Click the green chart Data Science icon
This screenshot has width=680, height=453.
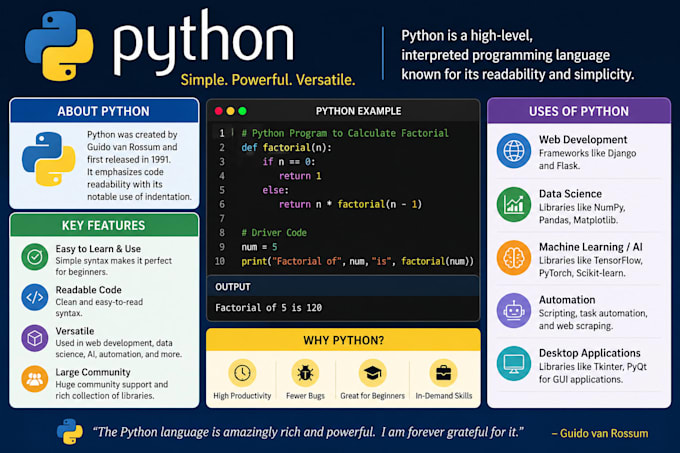[514, 205]
